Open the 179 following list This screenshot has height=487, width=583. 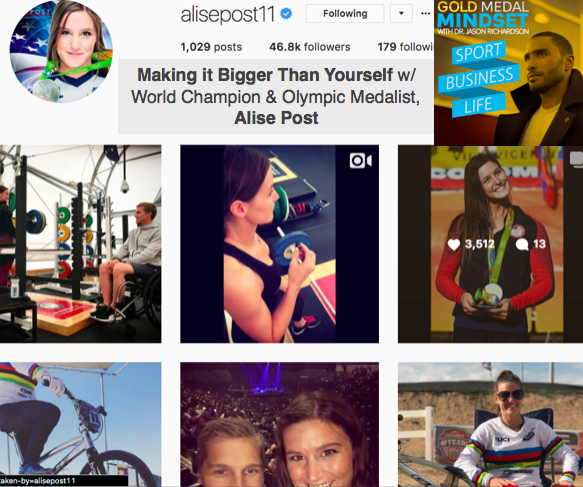point(406,47)
